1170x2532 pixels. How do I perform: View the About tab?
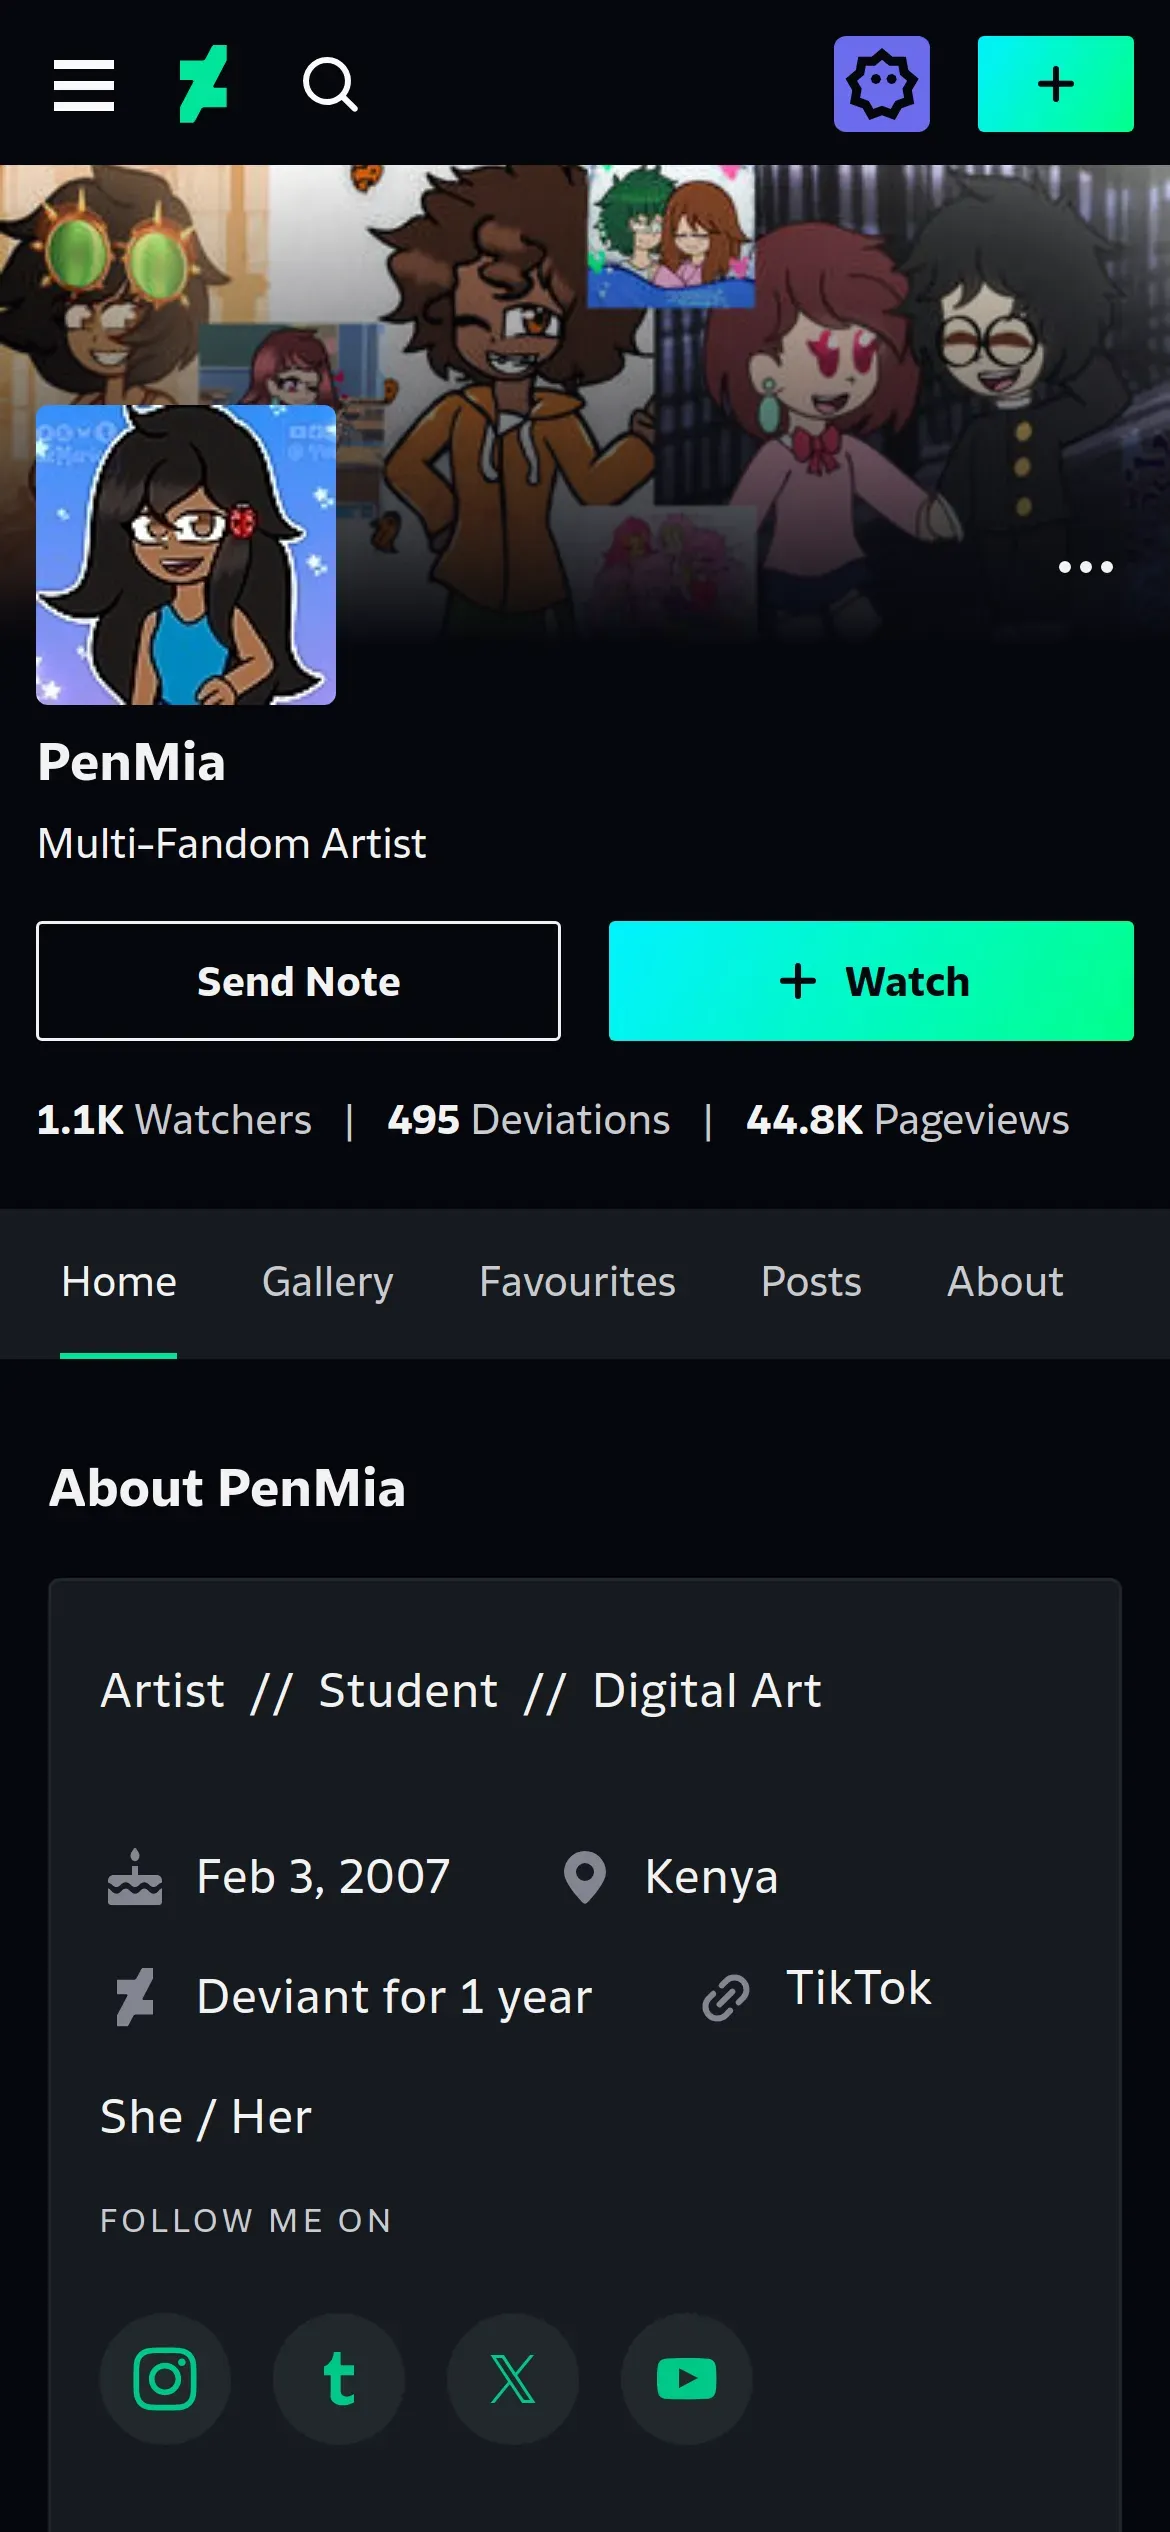1005,1282
